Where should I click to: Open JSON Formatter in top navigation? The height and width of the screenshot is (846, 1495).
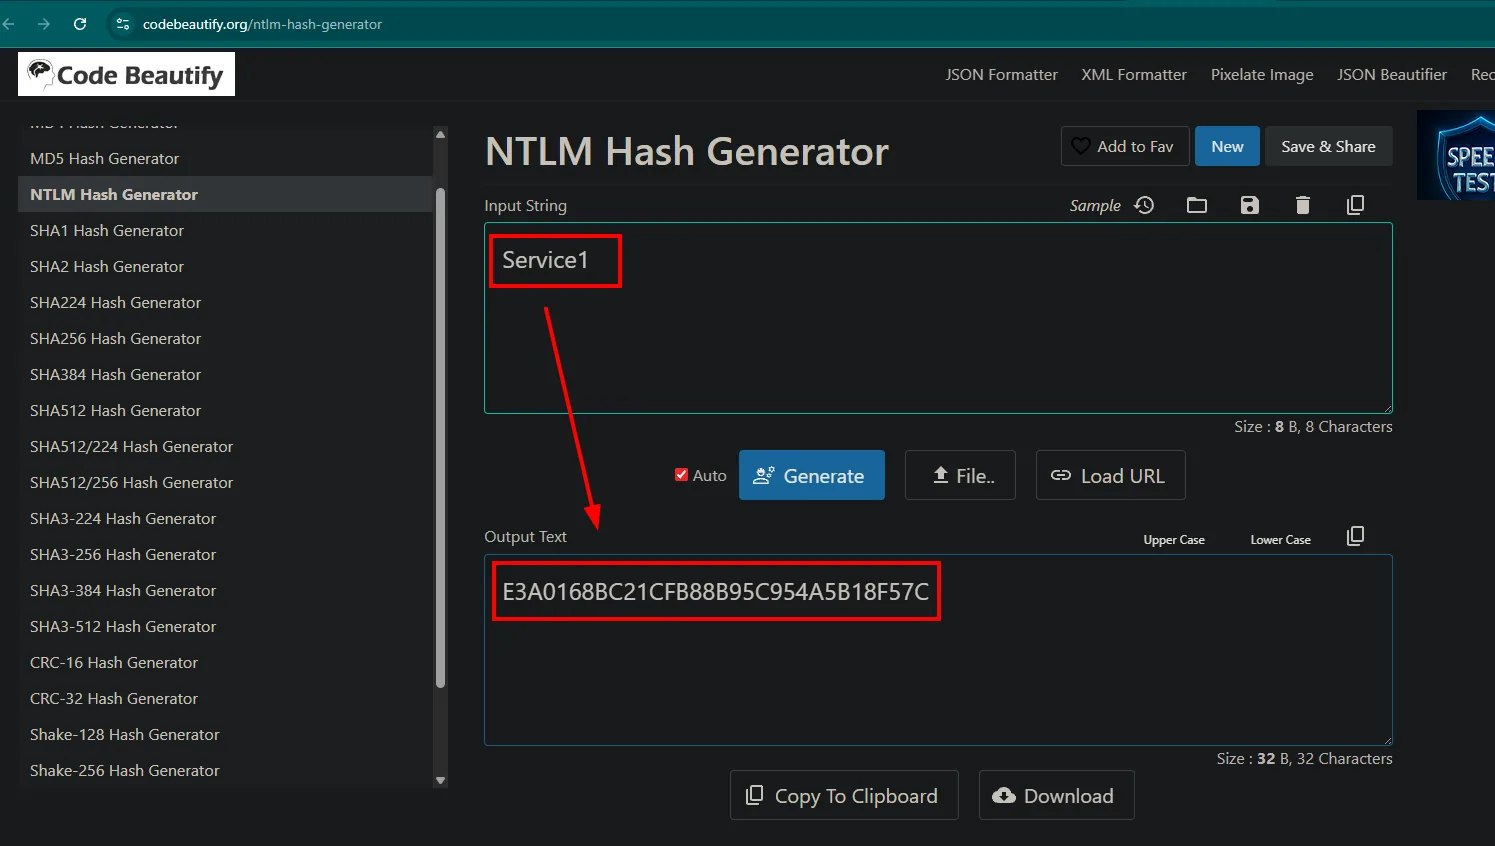coord(1001,74)
